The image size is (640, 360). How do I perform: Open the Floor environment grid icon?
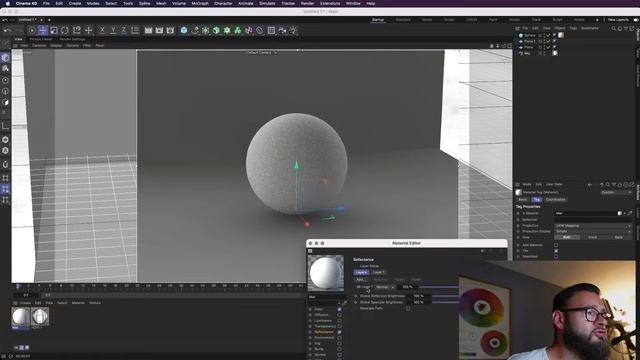(271, 30)
